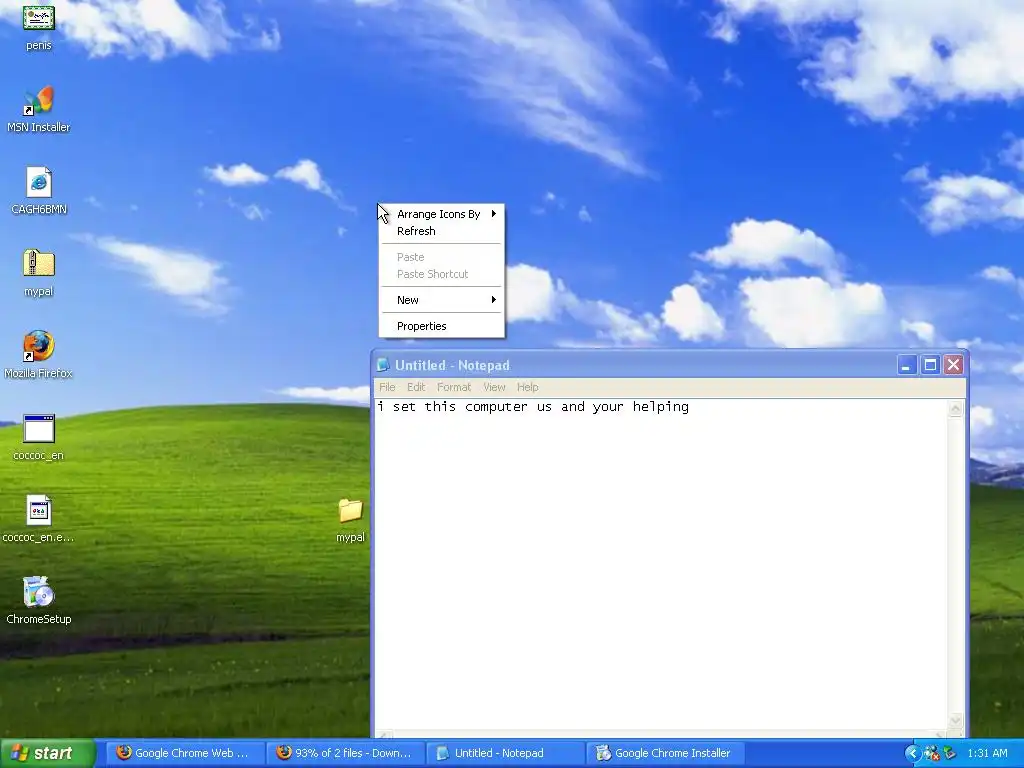Switch to Google Chrome Installer taskbar button
1024x768 pixels.
(x=666, y=753)
